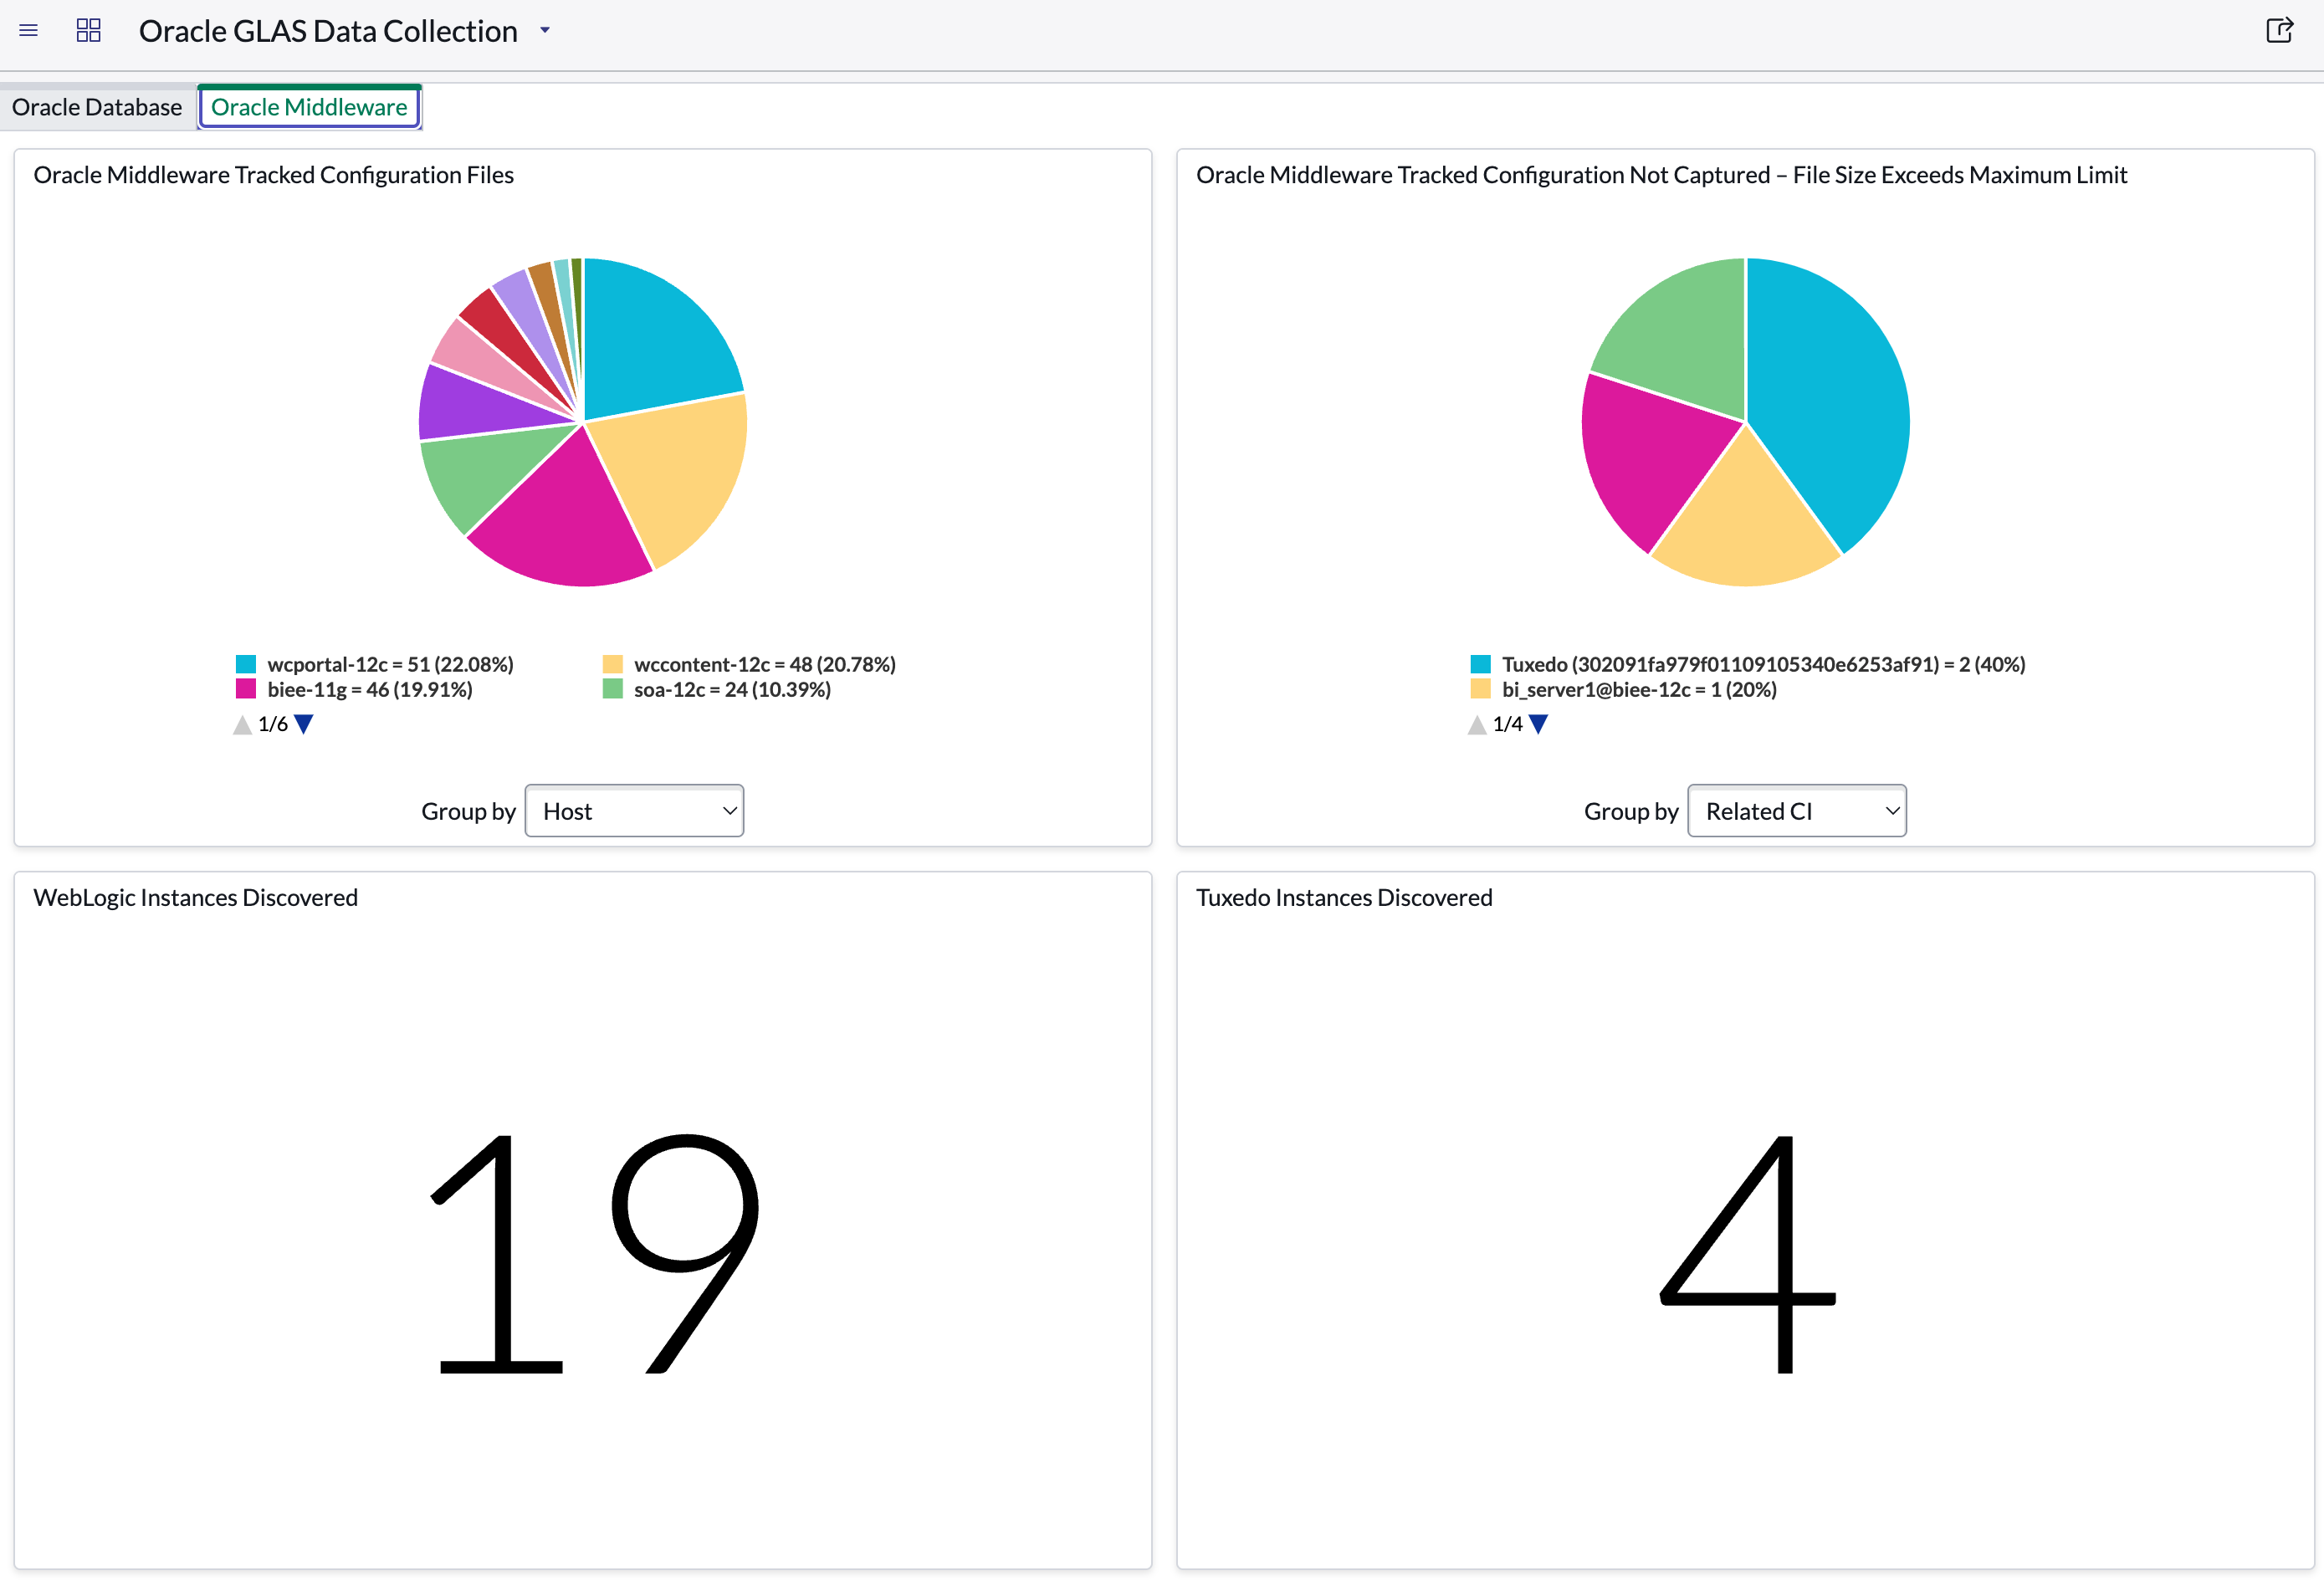Image resolution: width=2324 pixels, height=1586 pixels.
Task: Select legend entry bi_server1@biee-12c = 1 (20%)
Action: (x=1639, y=689)
